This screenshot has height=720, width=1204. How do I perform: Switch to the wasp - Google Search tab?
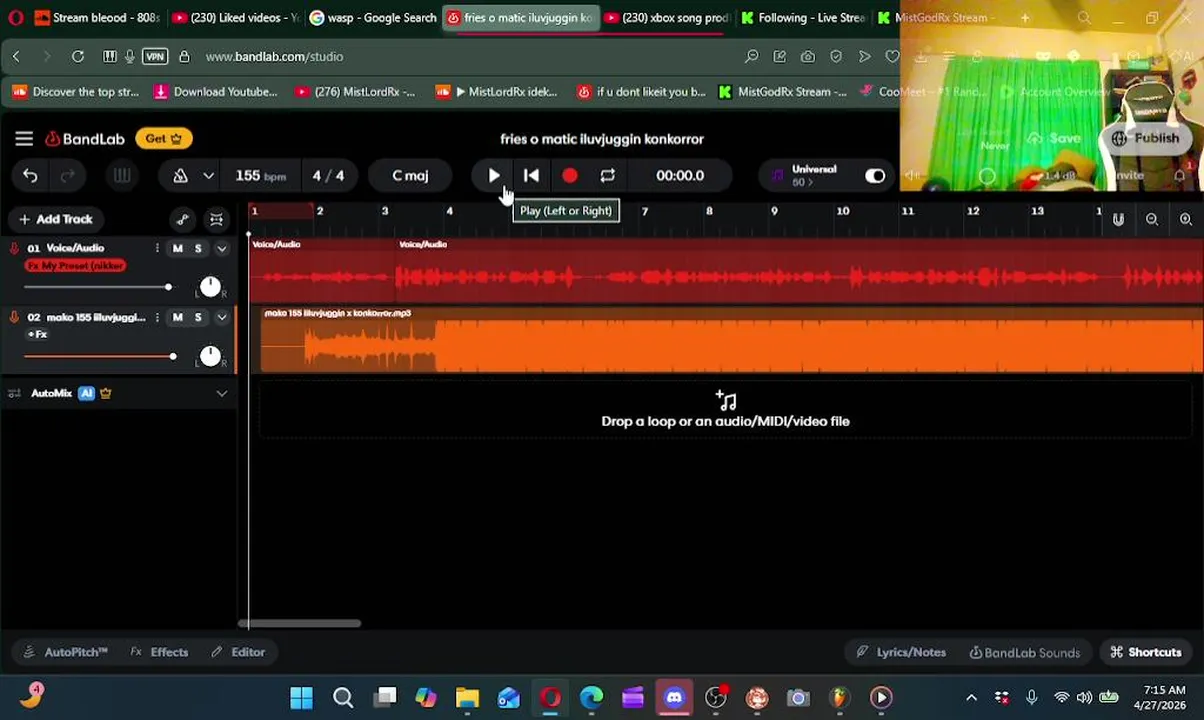pos(373,18)
